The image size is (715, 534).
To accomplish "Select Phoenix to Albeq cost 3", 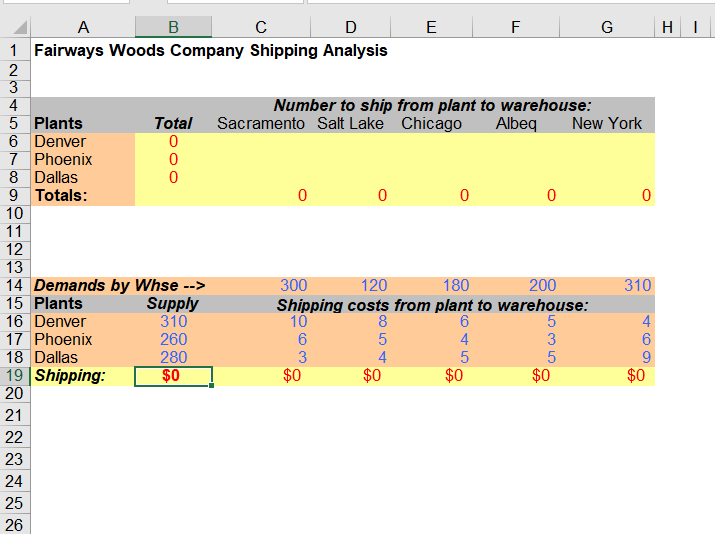I will (516, 339).
